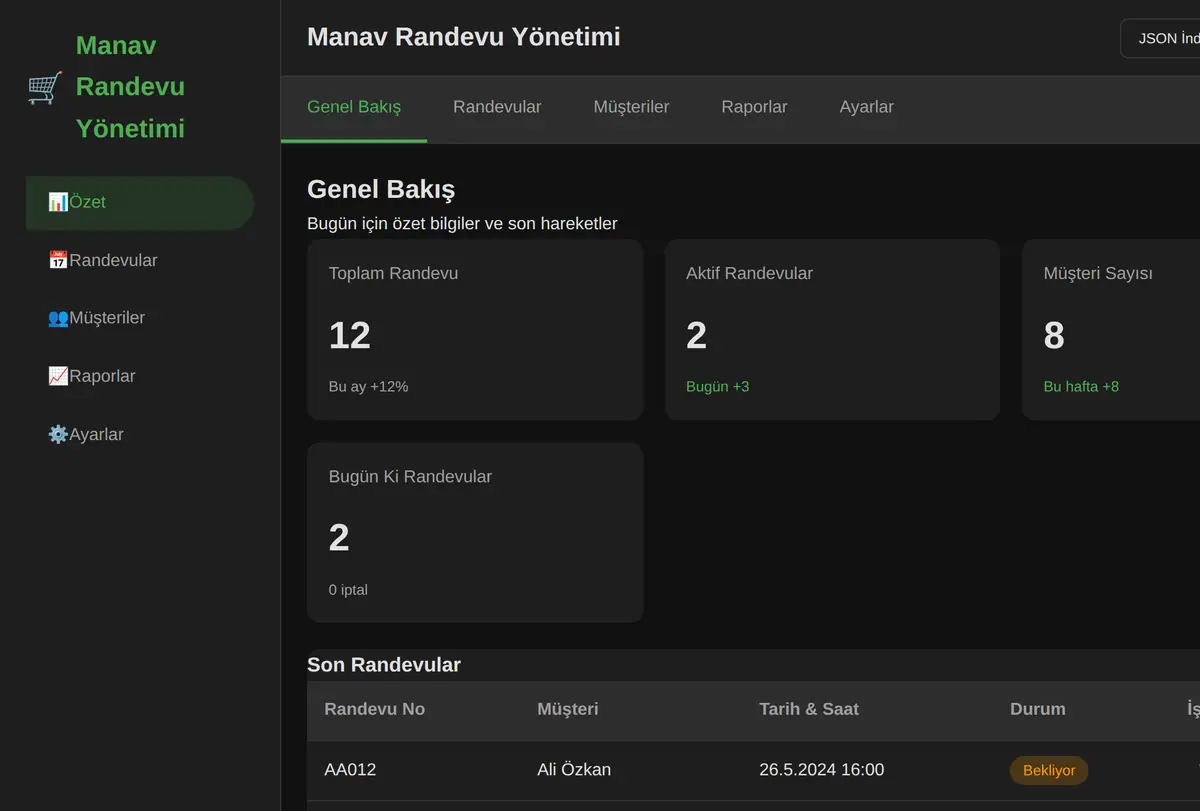Click the Müşteri Sayısı card title
Image resolution: width=1200 pixels, height=811 pixels.
[1098, 273]
